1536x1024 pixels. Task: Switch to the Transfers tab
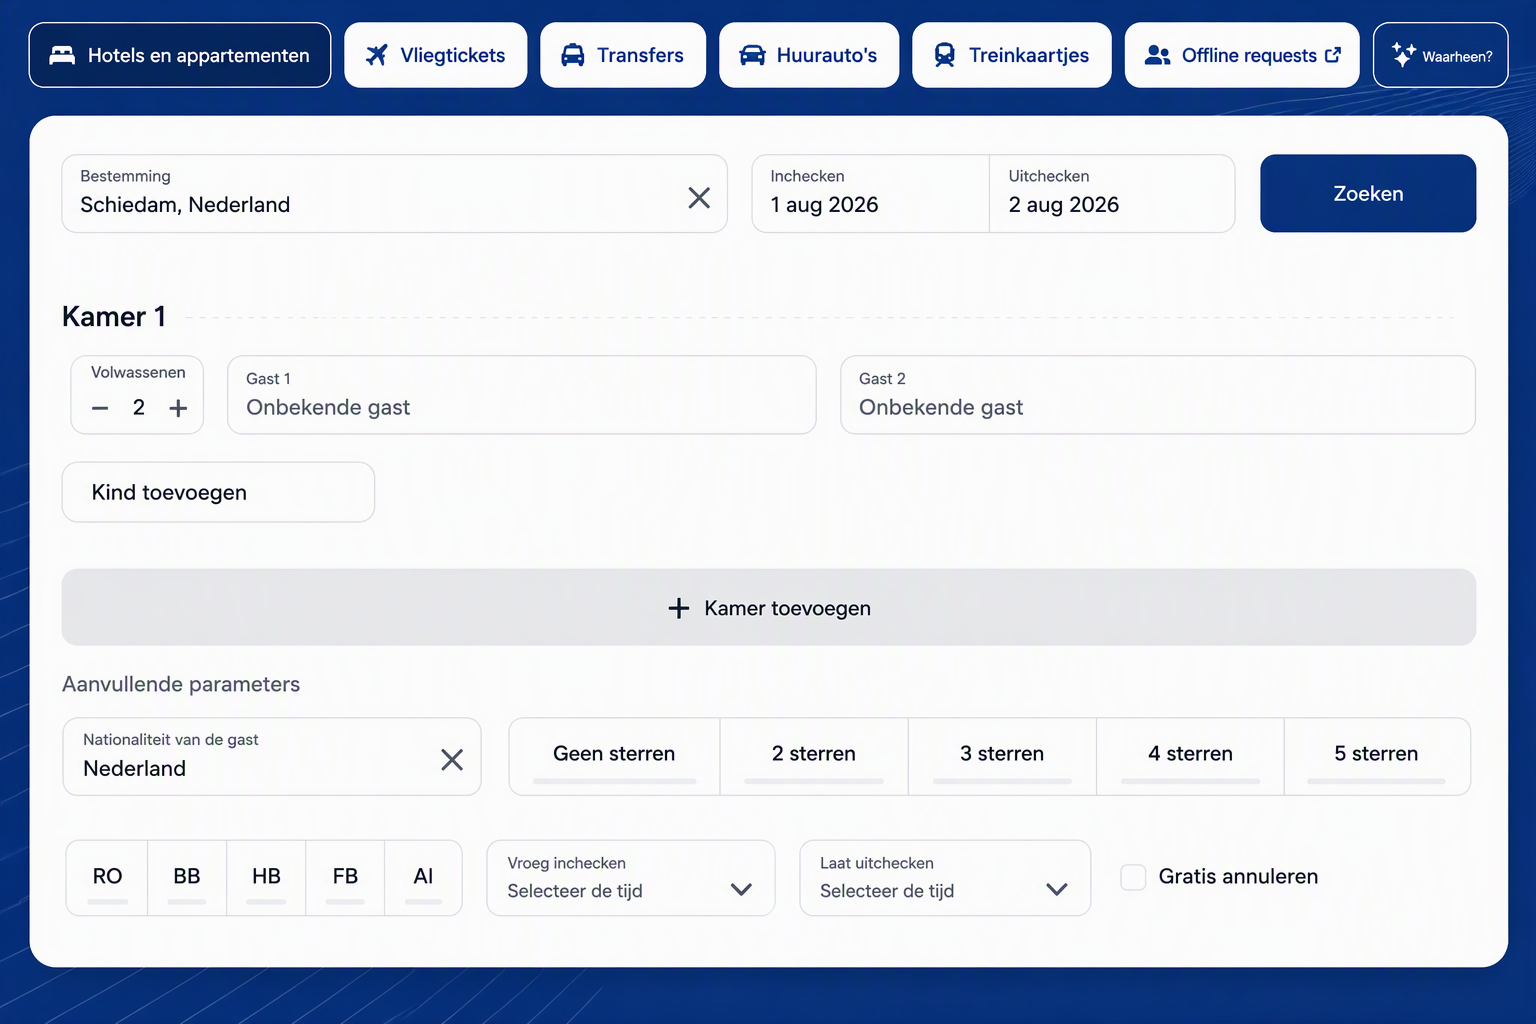tap(623, 55)
